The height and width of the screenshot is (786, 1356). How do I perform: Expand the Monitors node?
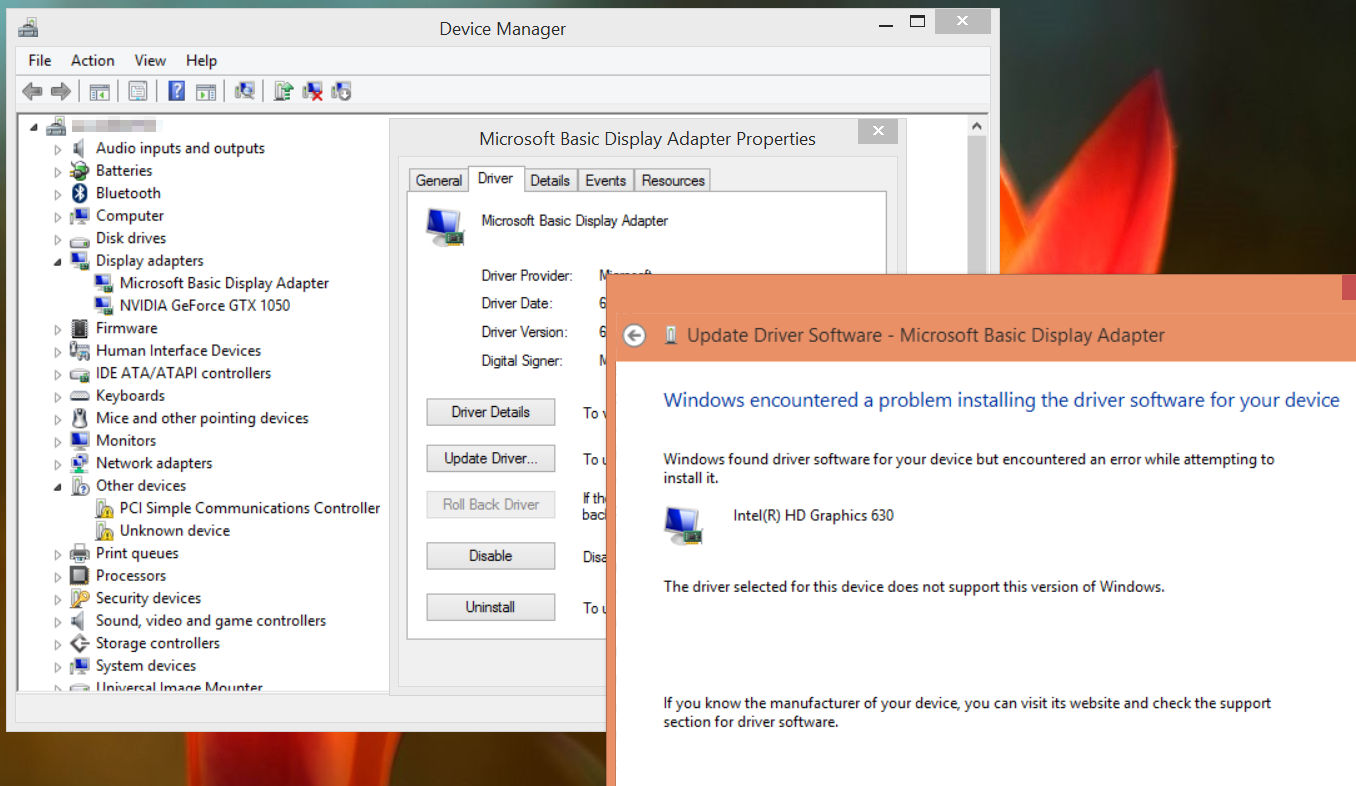(x=58, y=441)
